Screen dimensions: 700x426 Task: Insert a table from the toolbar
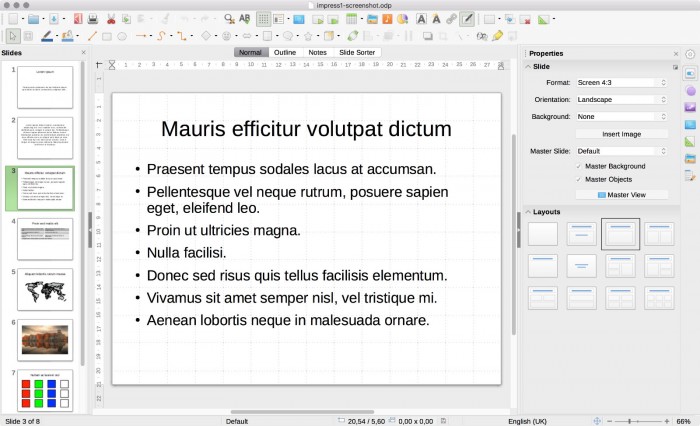[352, 19]
